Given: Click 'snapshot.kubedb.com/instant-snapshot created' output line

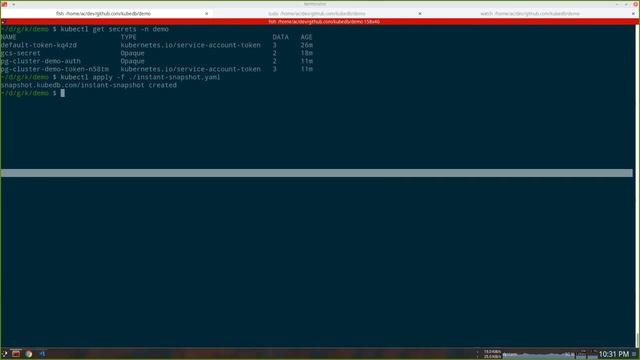Looking at the screenshot, I should click(x=89, y=85).
